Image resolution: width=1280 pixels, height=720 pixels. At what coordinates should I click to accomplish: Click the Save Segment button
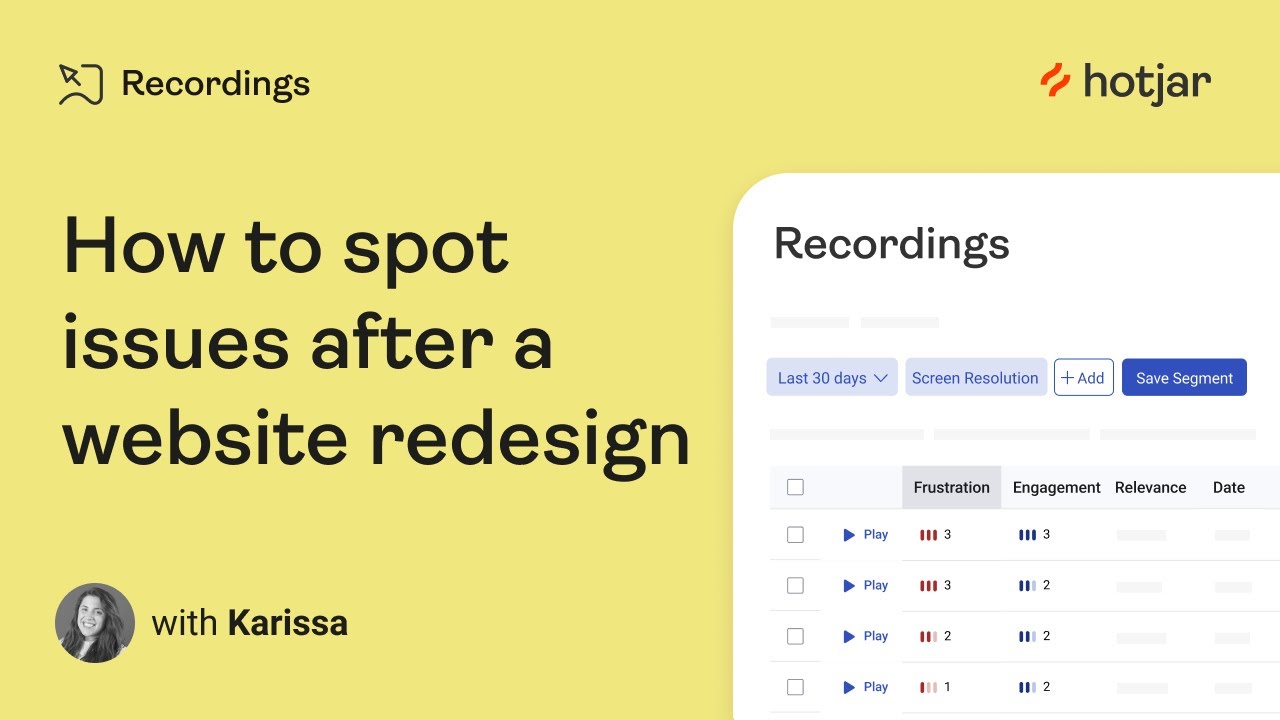[x=1184, y=378]
